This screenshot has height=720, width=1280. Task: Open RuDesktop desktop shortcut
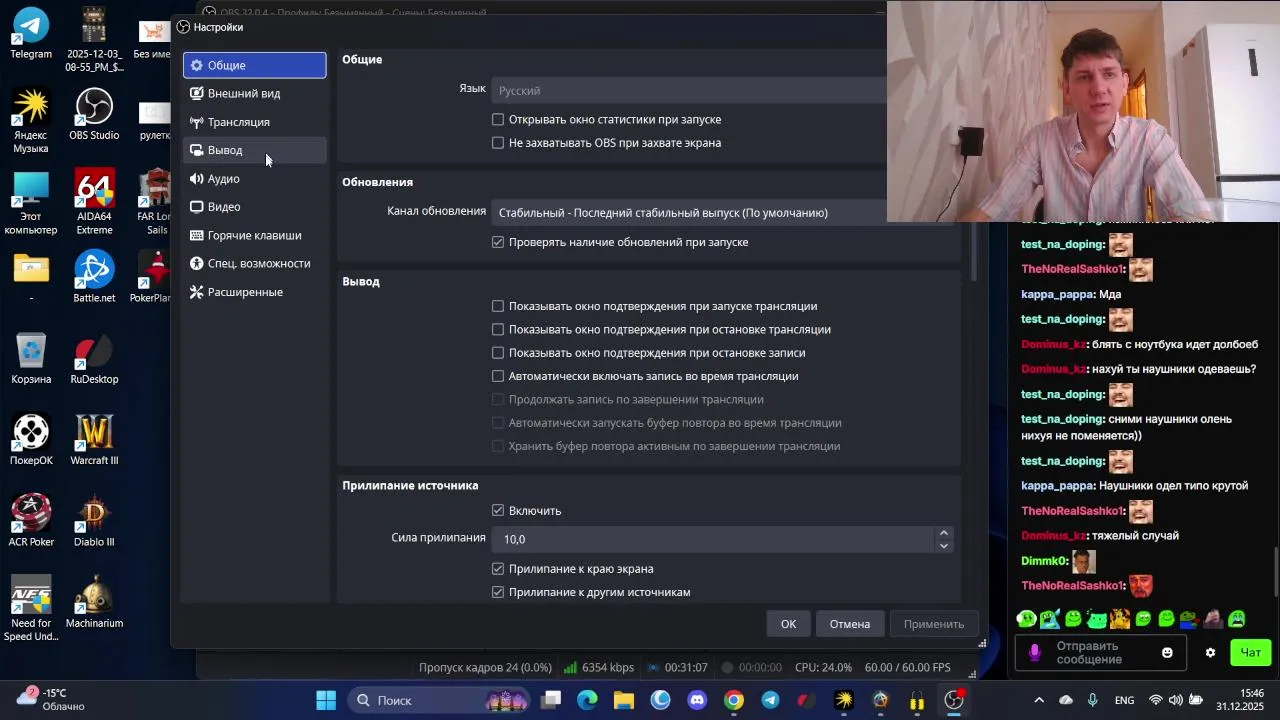(x=94, y=358)
